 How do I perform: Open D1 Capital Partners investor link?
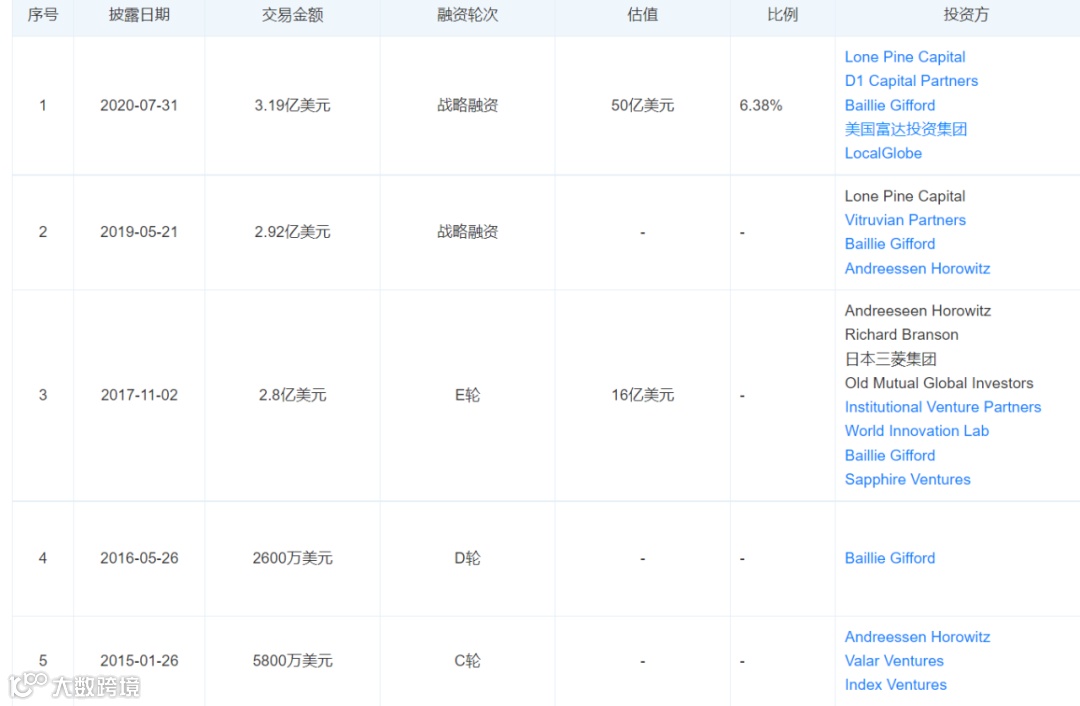pyautogui.click(x=911, y=81)
